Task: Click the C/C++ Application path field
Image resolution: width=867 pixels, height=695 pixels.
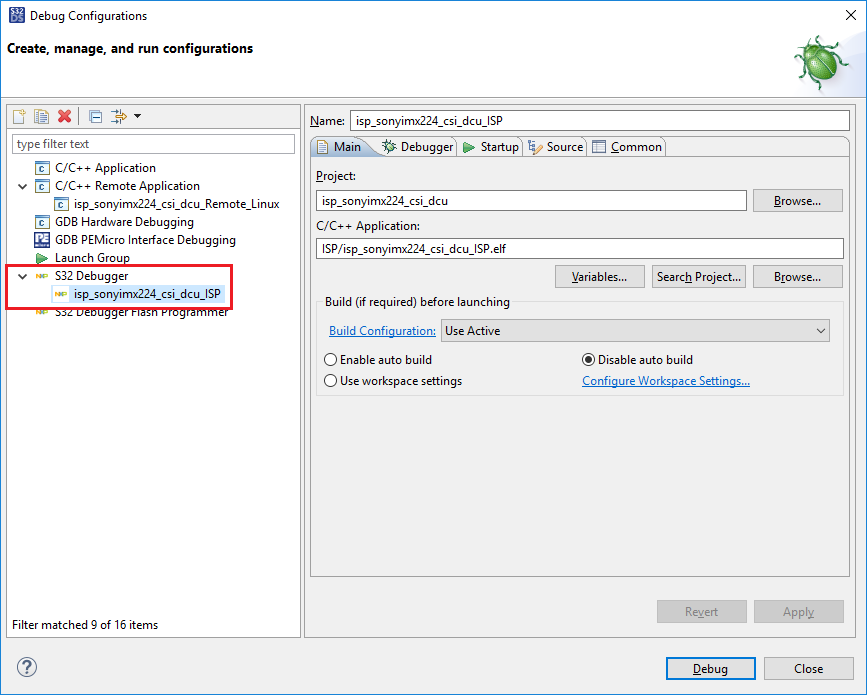Action: [579, 249]
